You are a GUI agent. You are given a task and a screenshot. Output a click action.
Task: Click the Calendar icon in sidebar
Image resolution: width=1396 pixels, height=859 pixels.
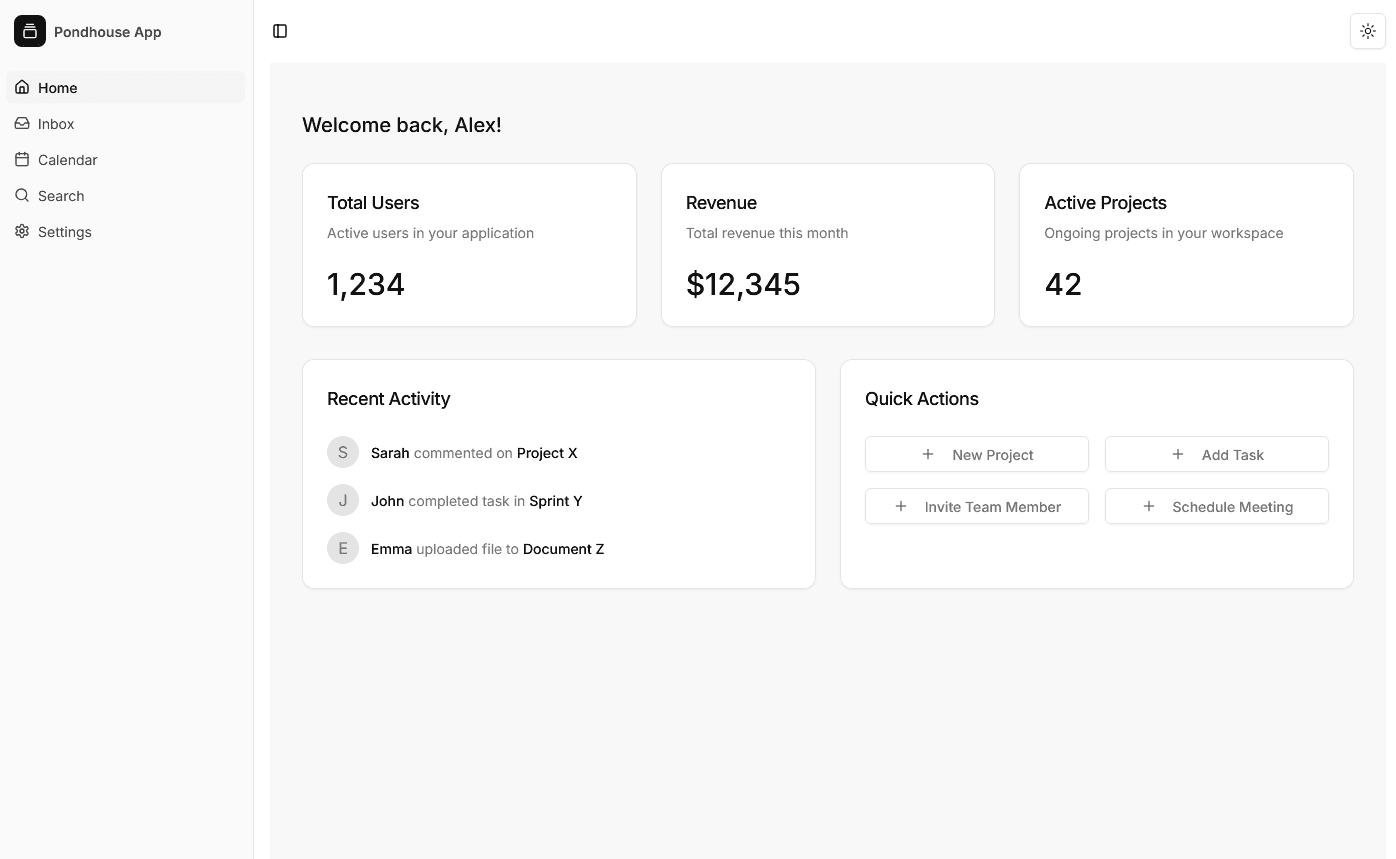click(22, 160)
